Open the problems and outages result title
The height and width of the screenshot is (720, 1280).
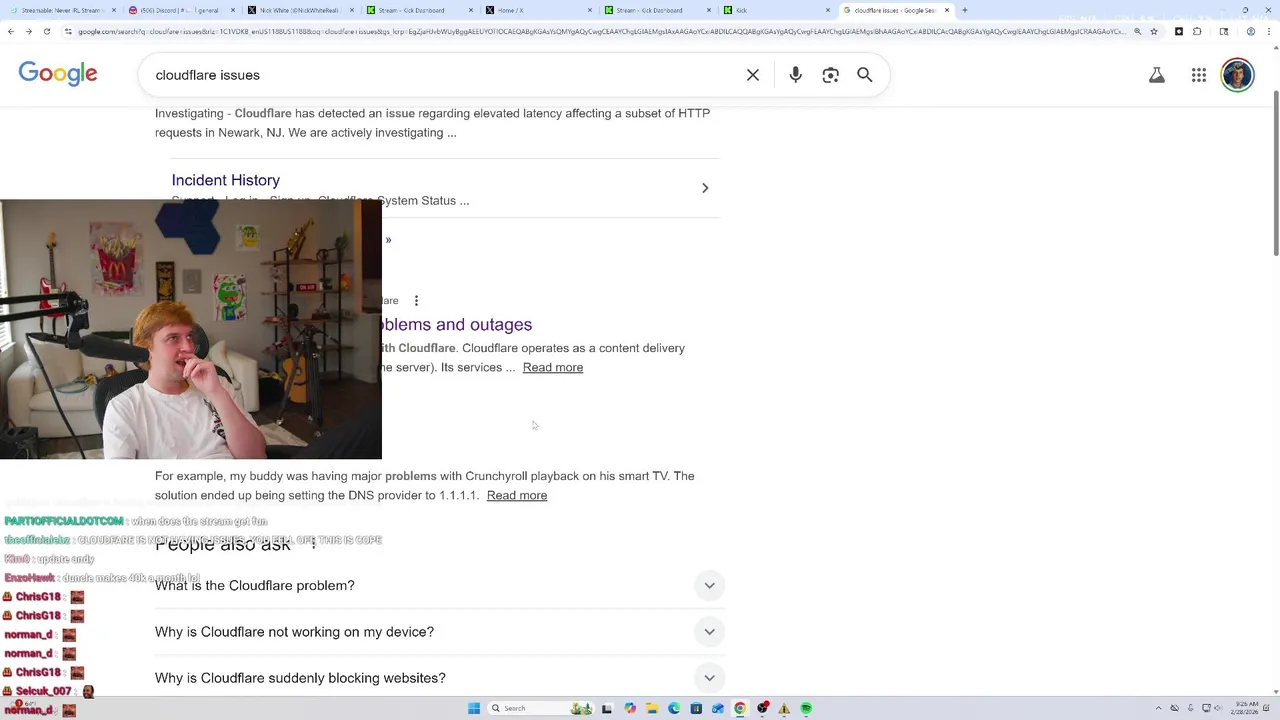[x=456, y=324]
